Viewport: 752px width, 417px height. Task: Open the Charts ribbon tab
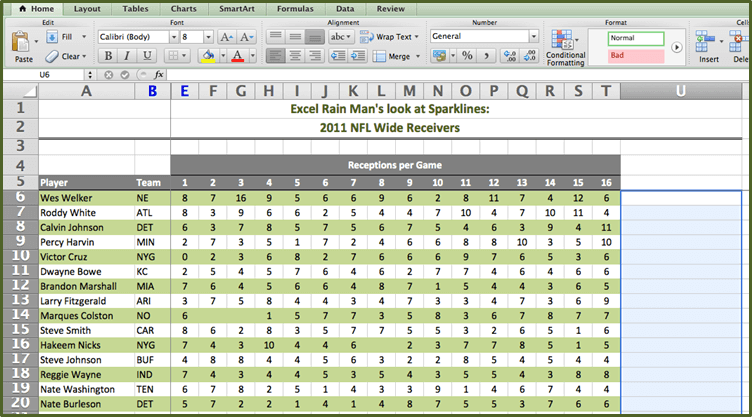(x=181, y=8)
